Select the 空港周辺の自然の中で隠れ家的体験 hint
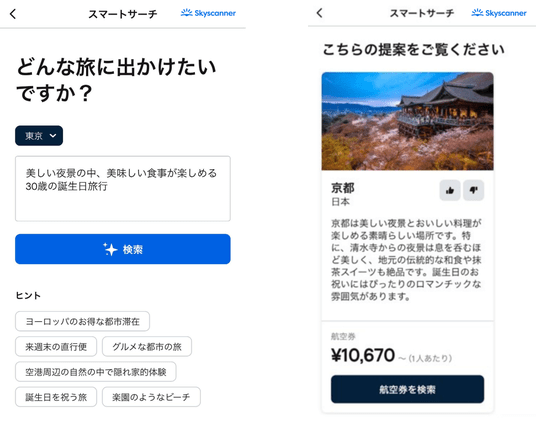Screen dimensions: 536x422 tap(96, 372)
